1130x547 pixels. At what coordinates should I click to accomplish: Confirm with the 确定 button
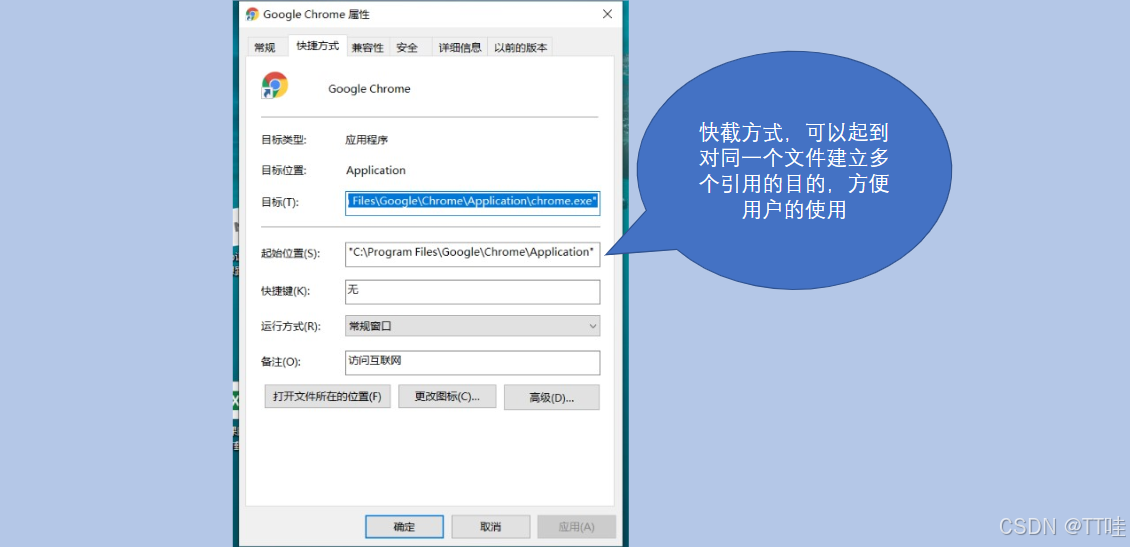pos(404,527)
